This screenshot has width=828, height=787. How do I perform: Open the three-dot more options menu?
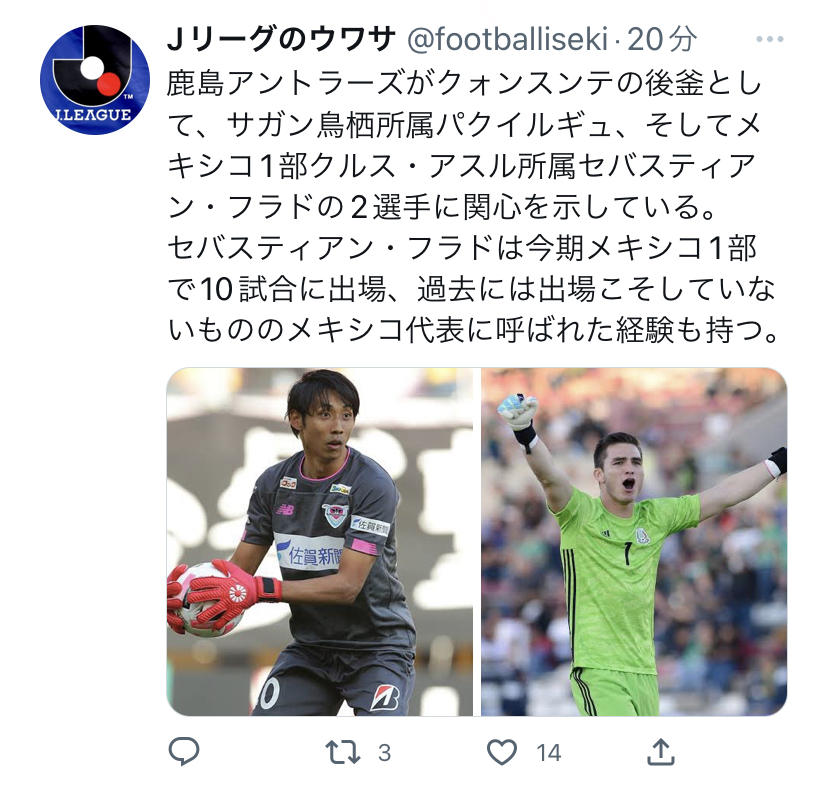pyautogui.click(x=769, y=39)
